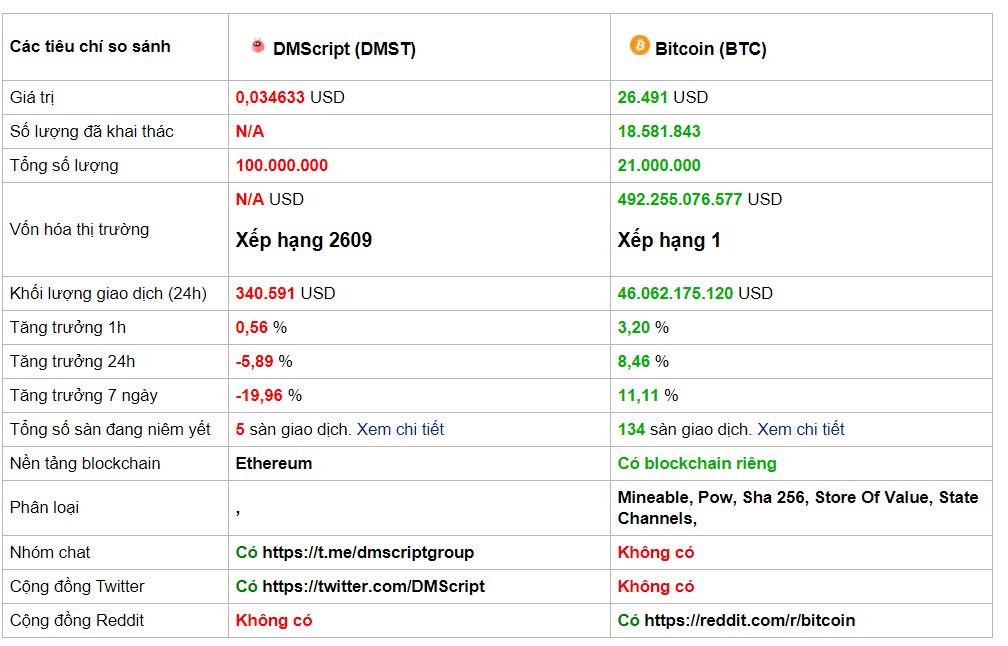Click the Có blockchain riêng text

(x=697, y=463)
